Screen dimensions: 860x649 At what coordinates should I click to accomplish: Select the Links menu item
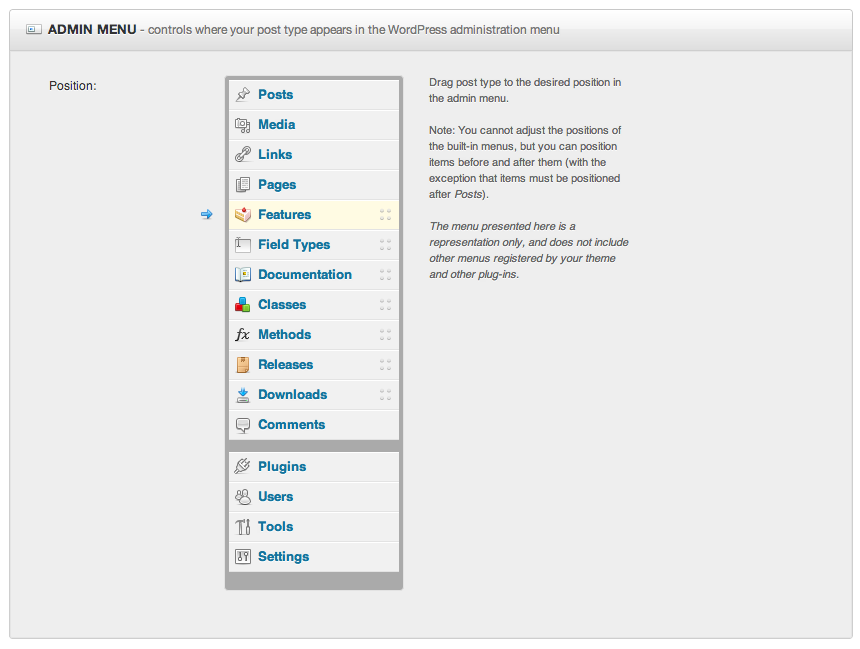click(314, 154)
